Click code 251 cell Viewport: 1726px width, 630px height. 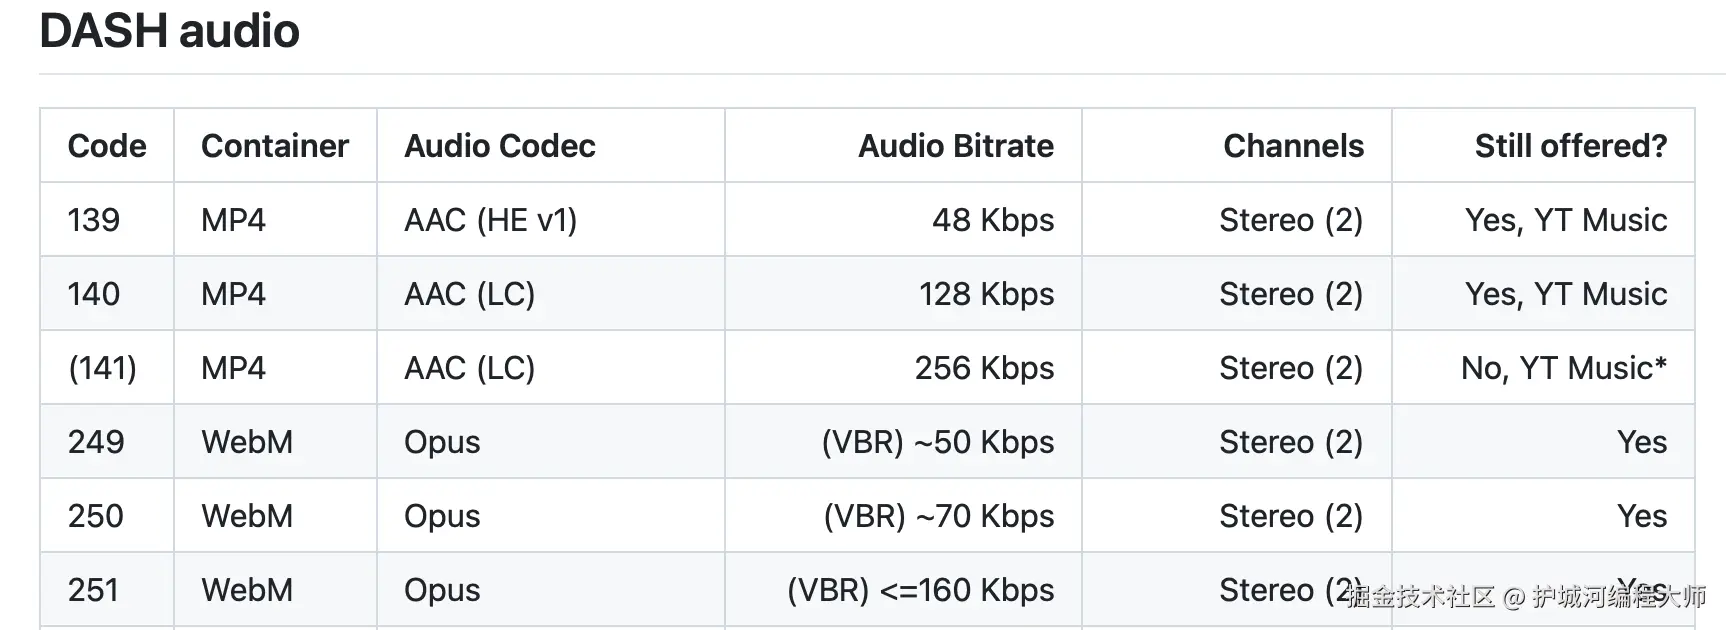[93, 590]
